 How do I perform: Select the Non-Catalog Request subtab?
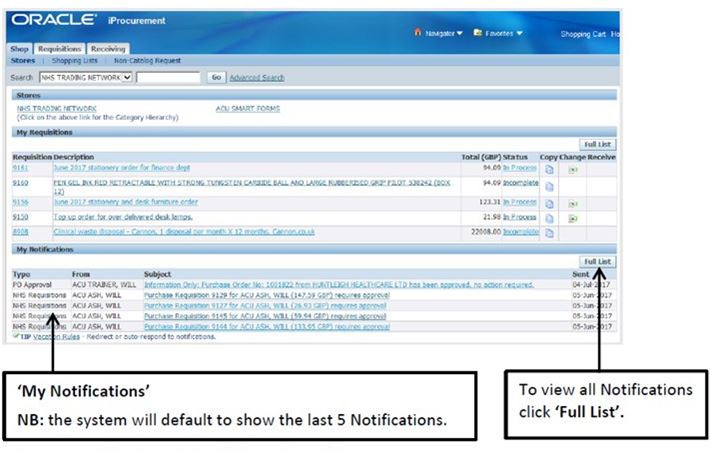pyautogui.click(x=147, y=60)
